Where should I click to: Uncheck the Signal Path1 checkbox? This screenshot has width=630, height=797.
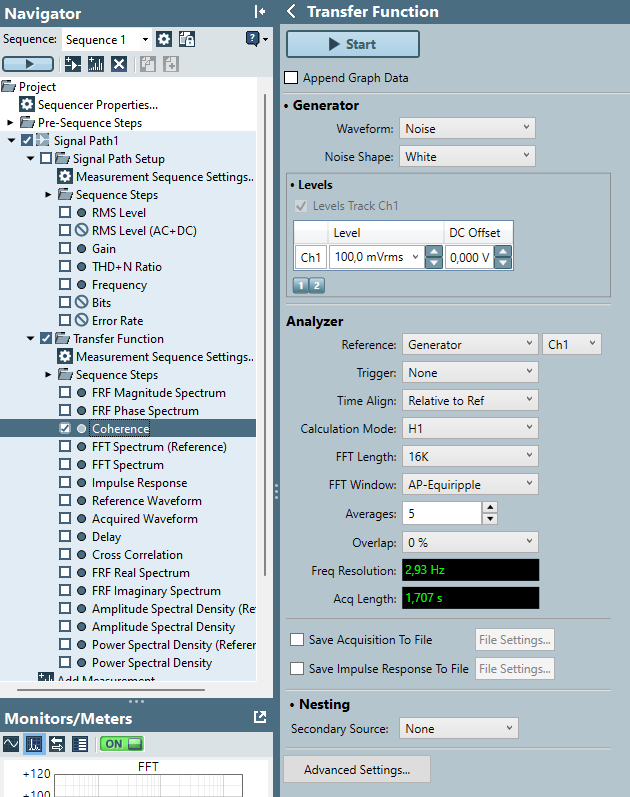point(27,140)
